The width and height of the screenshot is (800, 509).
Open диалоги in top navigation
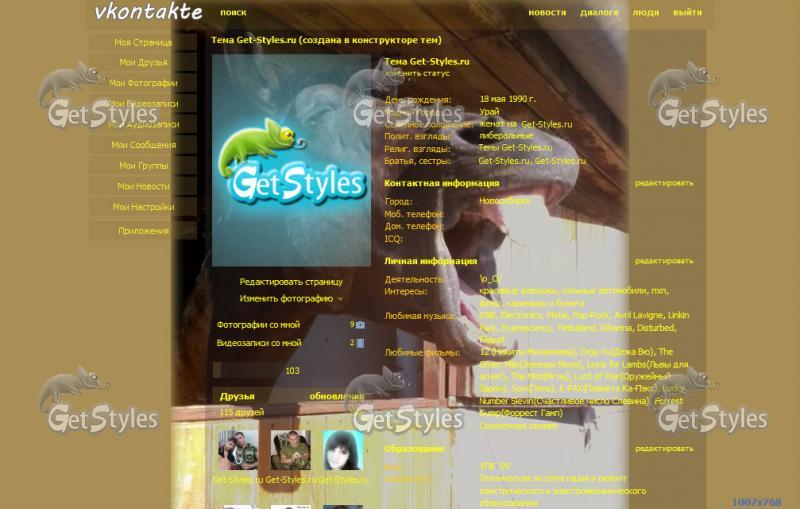coord(599,12)
